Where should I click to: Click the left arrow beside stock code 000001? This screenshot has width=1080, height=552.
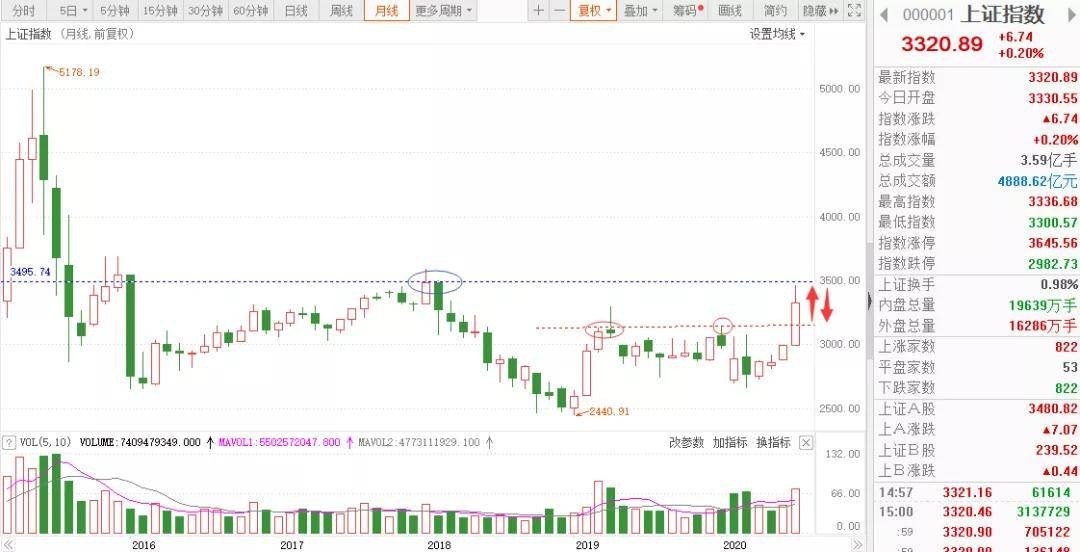click(x=884, y=14)
